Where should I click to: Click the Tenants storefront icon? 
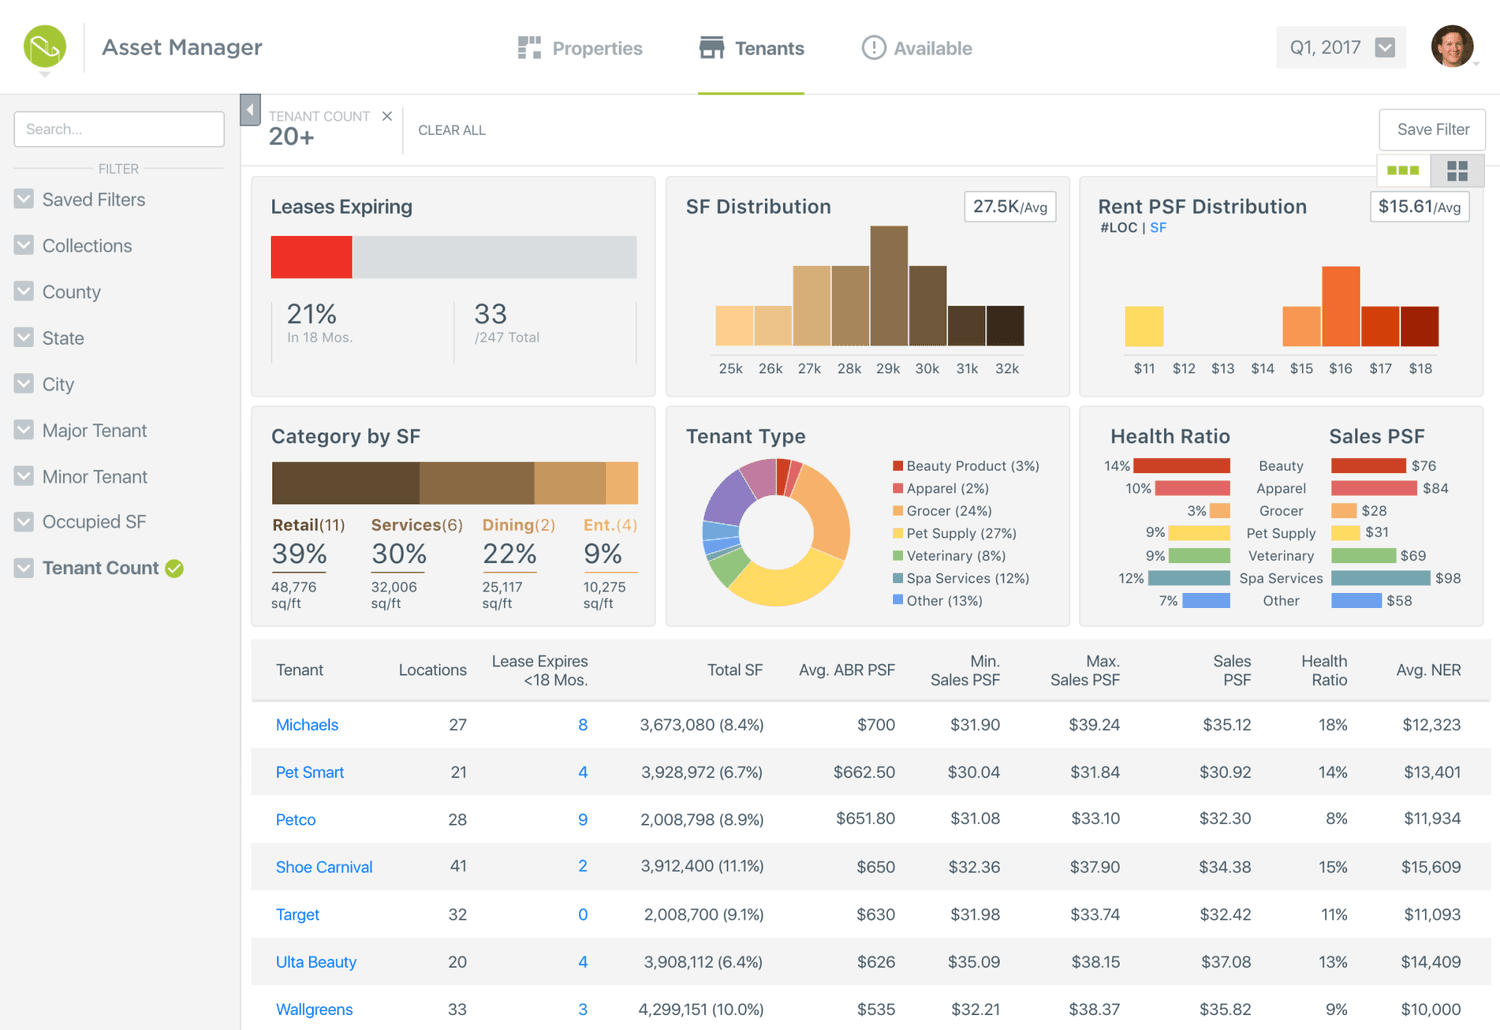click(711, 48)
